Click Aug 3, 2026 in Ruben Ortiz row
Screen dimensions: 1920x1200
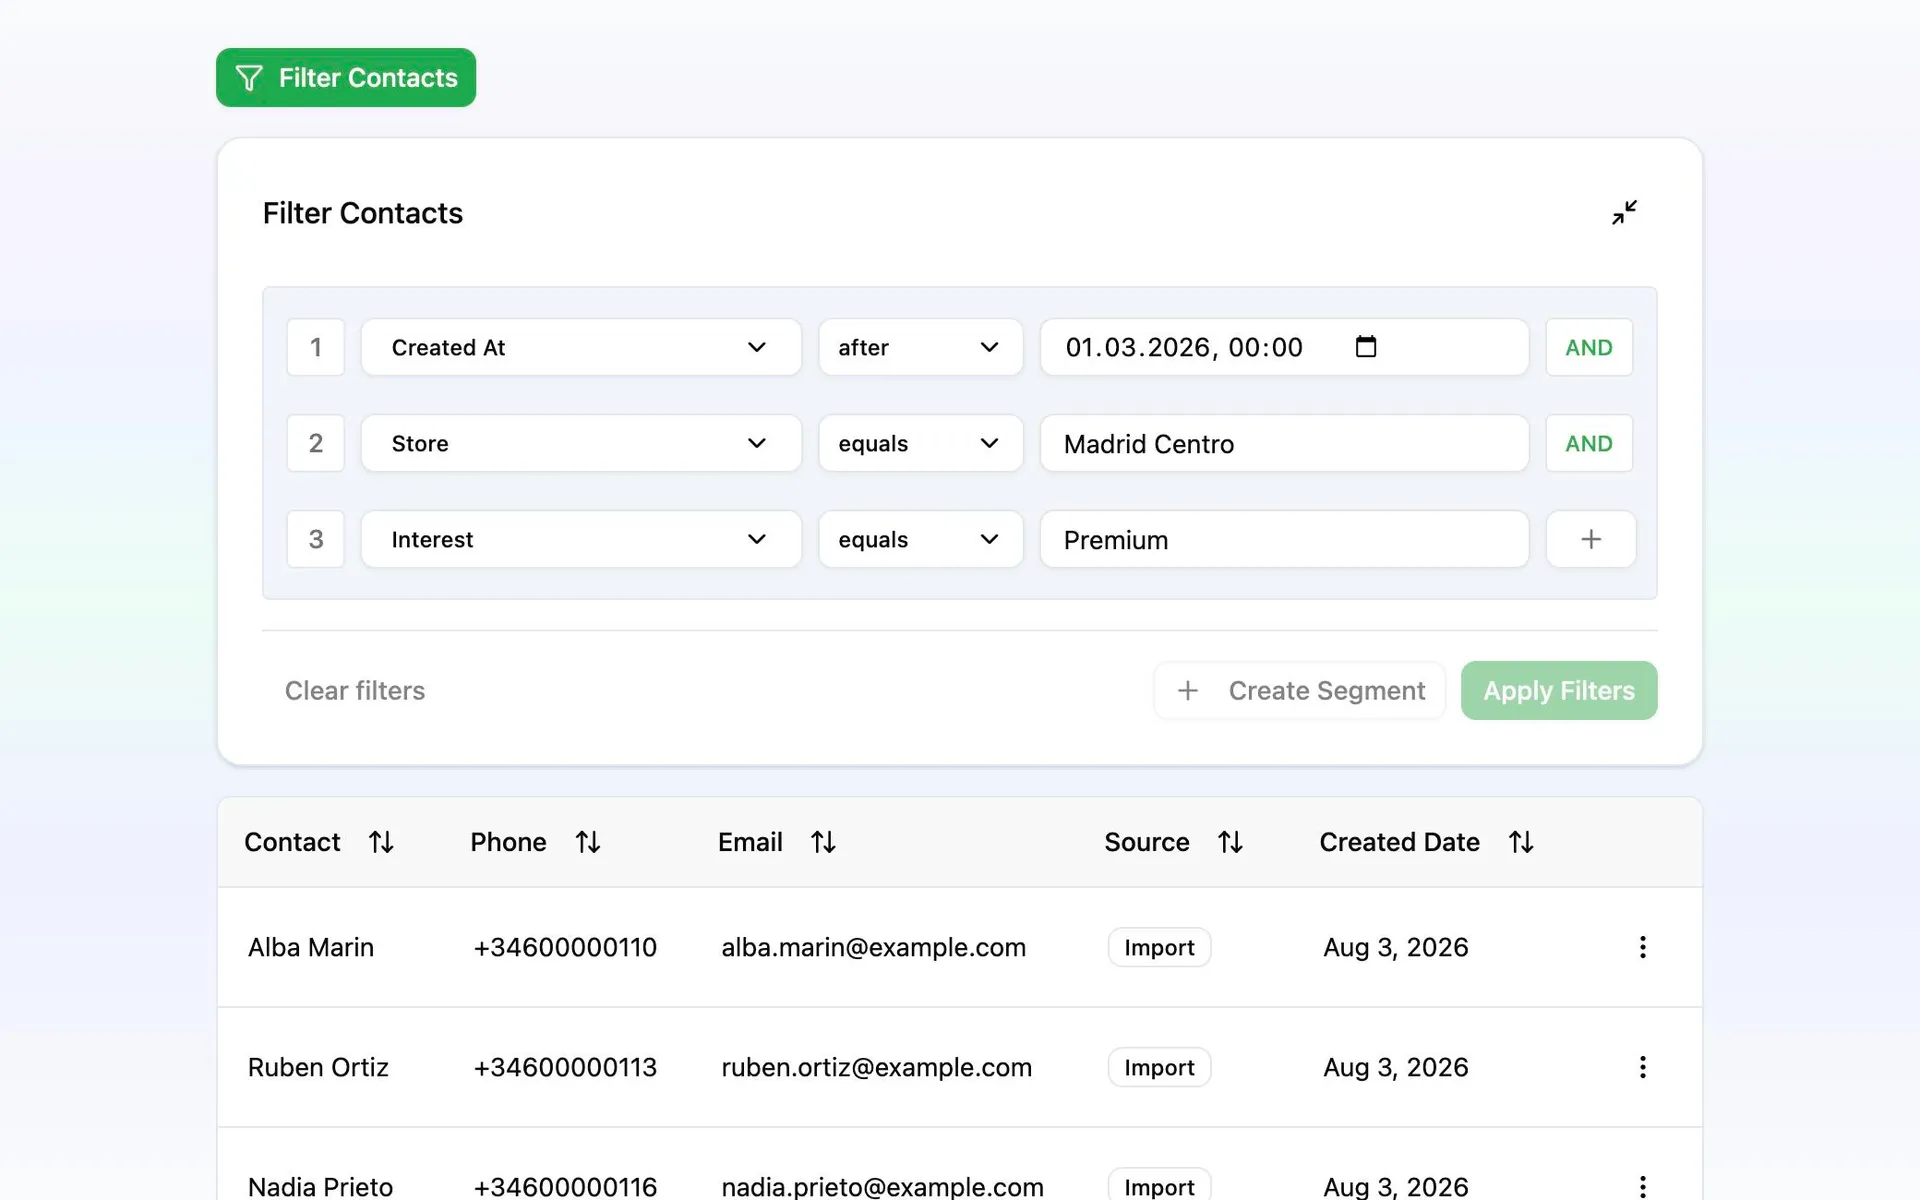1396,1067
